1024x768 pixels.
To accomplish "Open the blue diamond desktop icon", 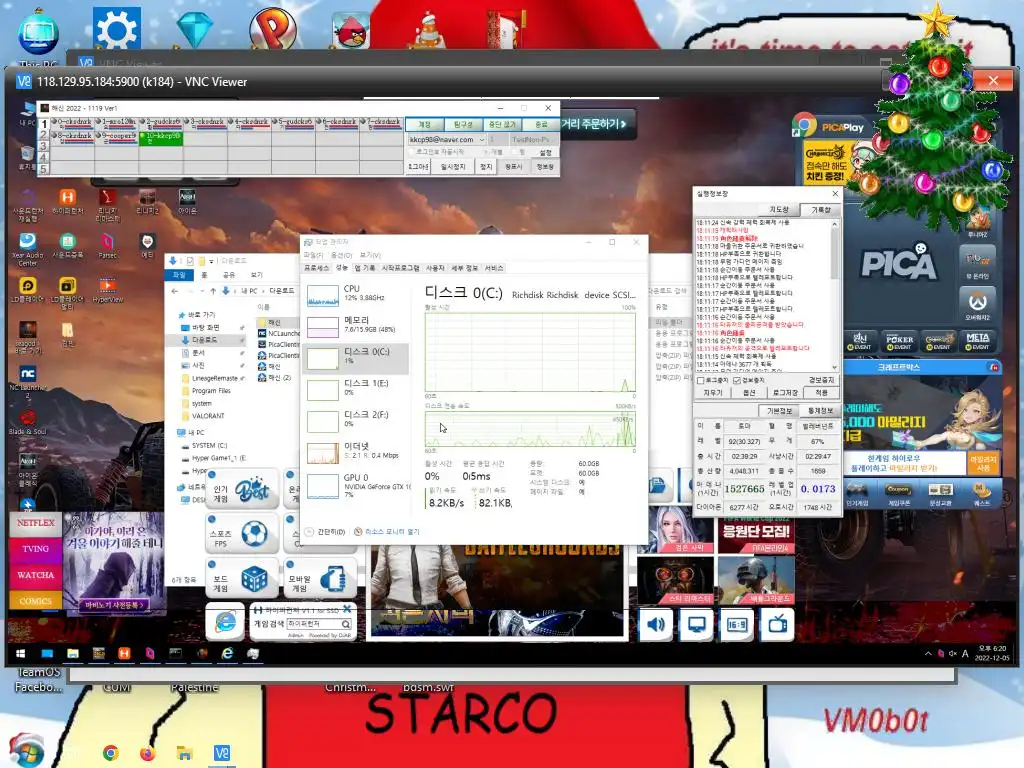I will click(195, 29).
